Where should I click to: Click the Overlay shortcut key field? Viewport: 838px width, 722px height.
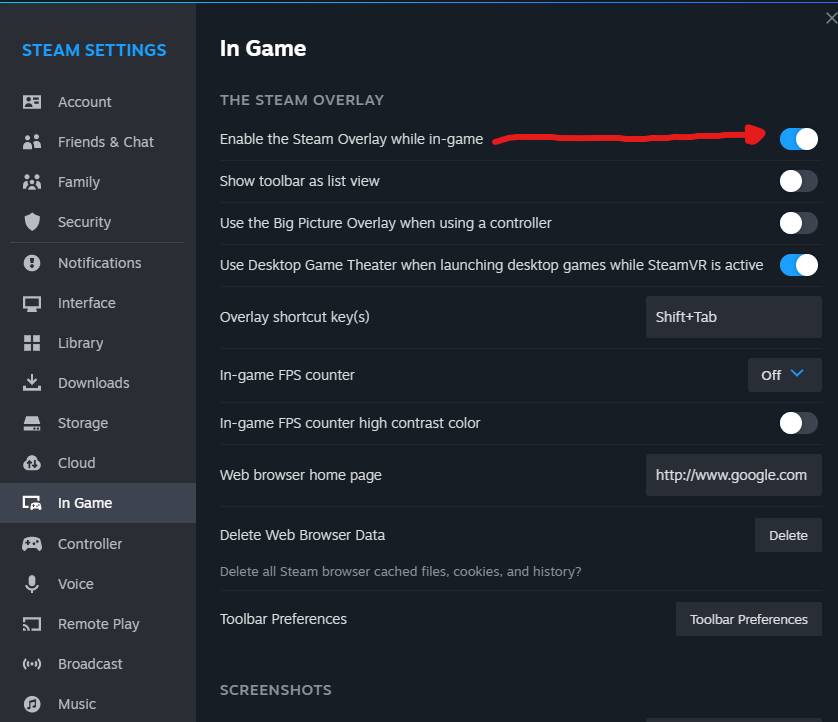point(733,317)
